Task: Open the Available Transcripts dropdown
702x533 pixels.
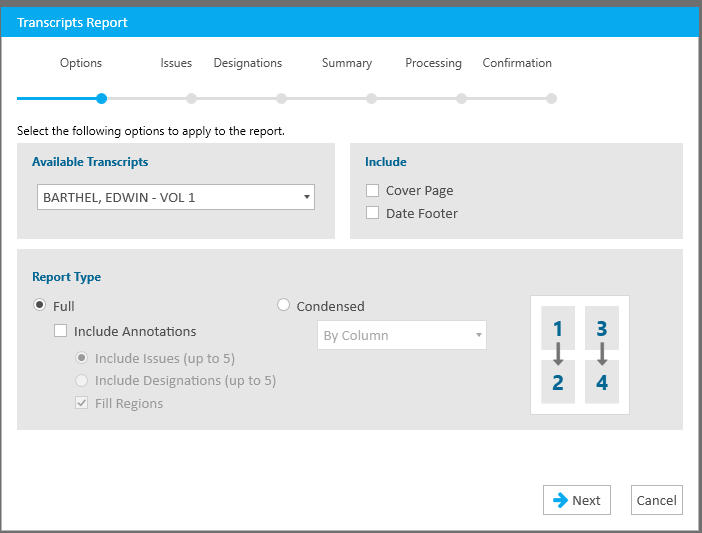Action: (x=176, y=197)
